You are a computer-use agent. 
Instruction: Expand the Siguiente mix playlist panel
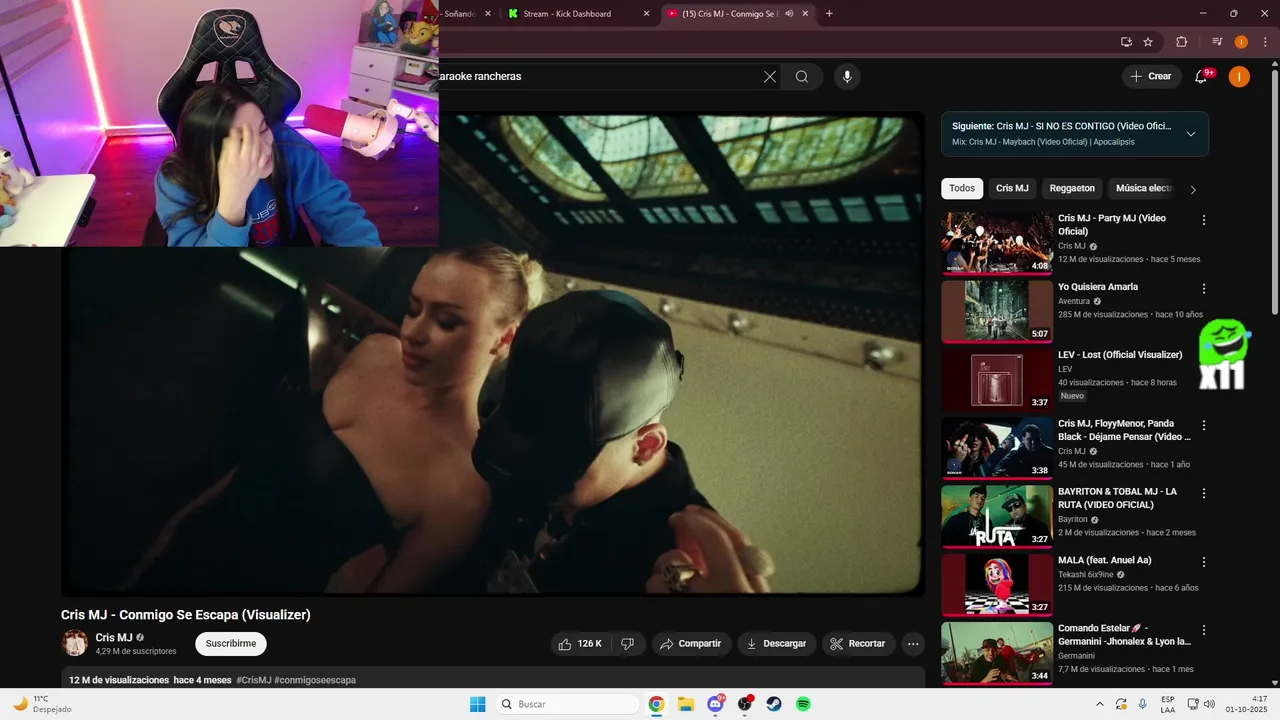[1191, 134]
